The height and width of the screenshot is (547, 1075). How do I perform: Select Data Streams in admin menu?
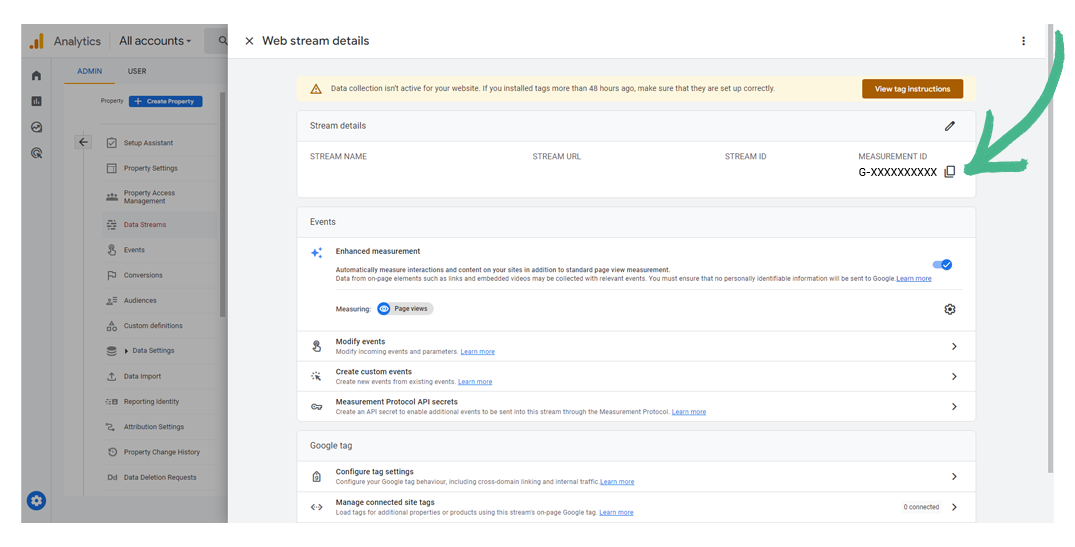tap(145, 225)
